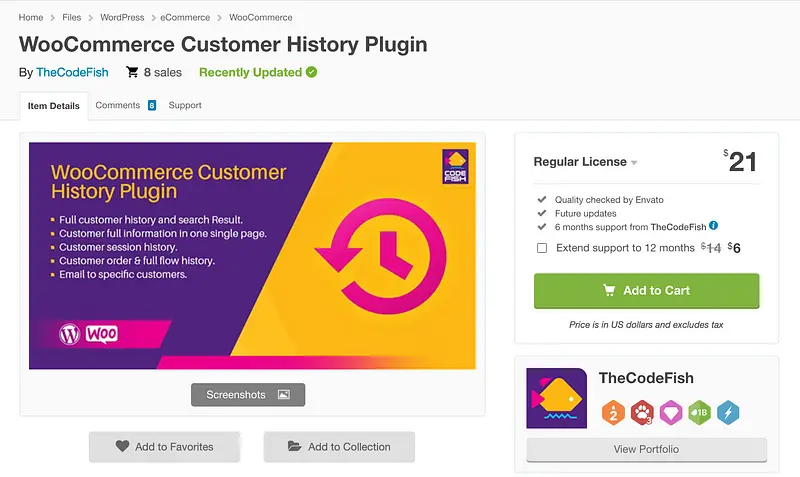This screenshot has width=800, height=477.
Task: Click the plugin preview banner image
Action: tap(252, 255)
